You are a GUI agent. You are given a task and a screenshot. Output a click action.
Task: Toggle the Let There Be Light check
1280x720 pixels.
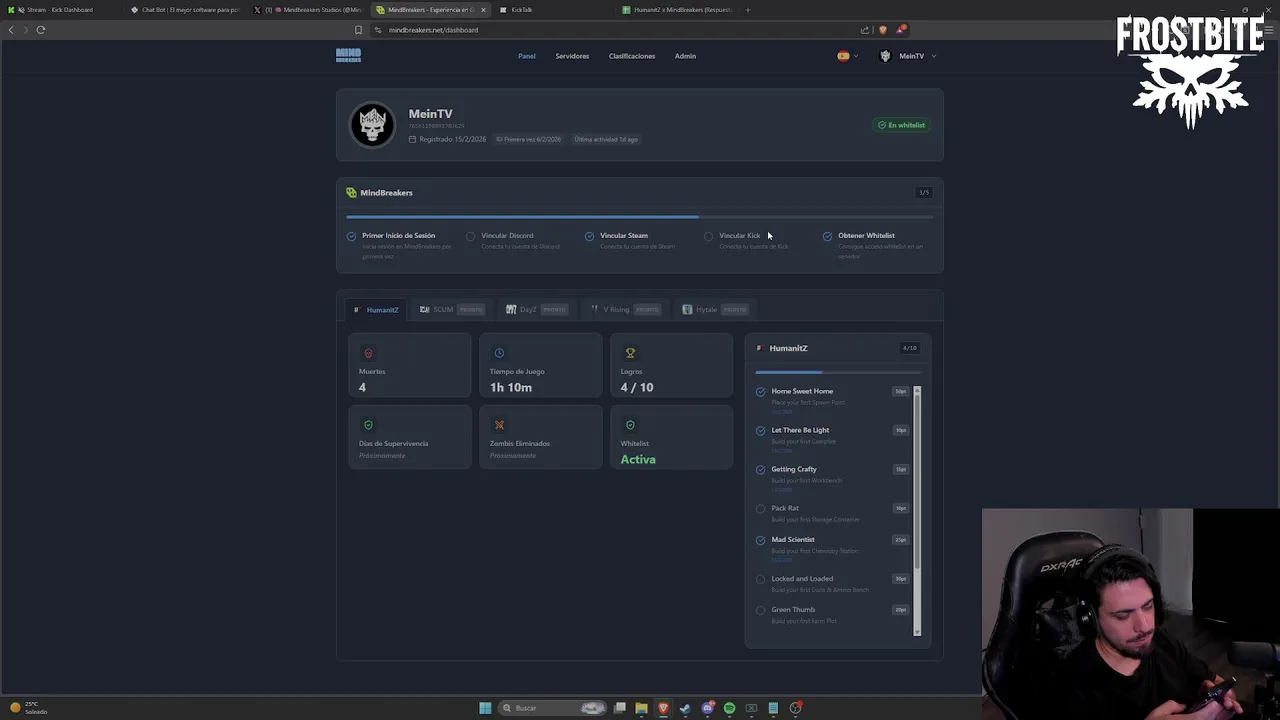pyautogui.click(x=761, y=431)
